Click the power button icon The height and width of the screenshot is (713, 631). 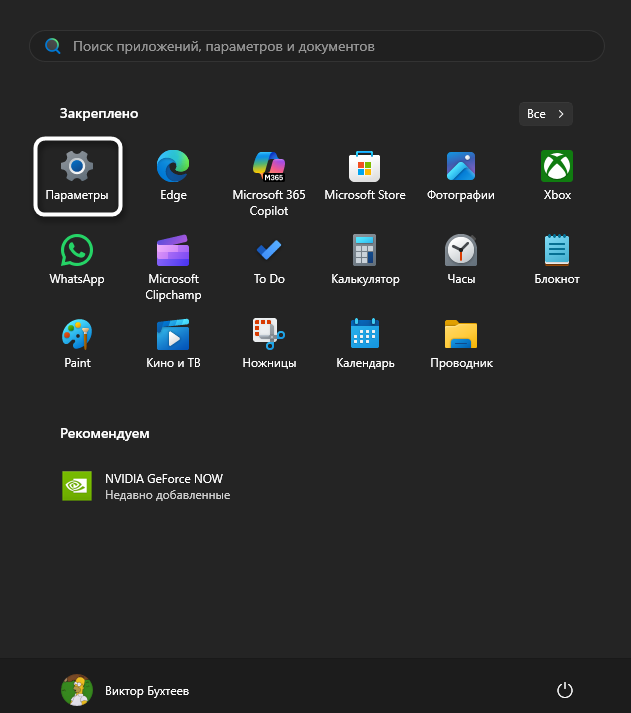point(565,690)
